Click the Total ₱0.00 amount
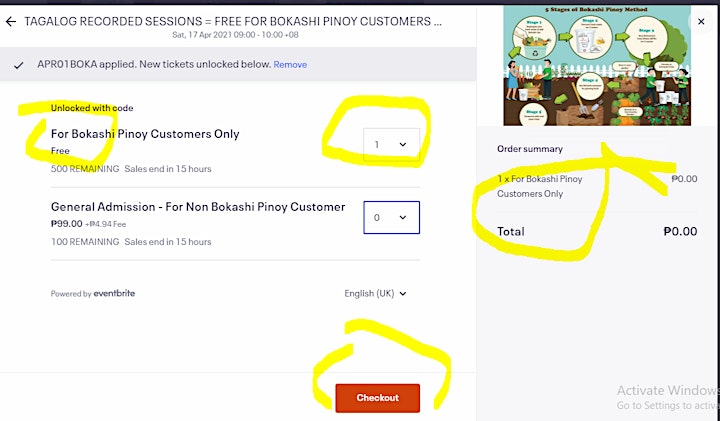 pos(680,231)
